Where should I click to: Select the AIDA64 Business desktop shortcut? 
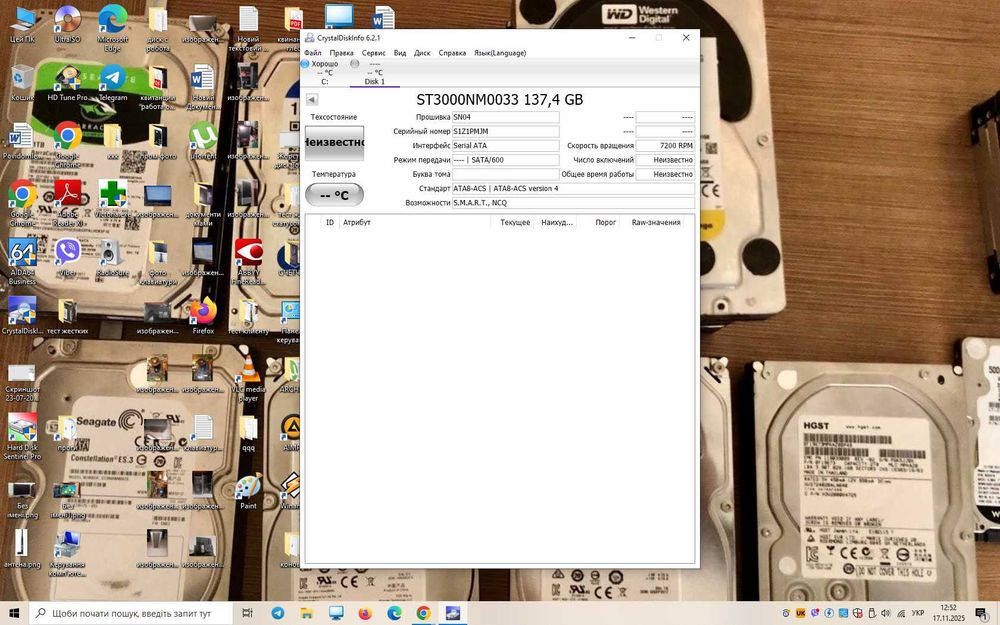tap(22, 262)
